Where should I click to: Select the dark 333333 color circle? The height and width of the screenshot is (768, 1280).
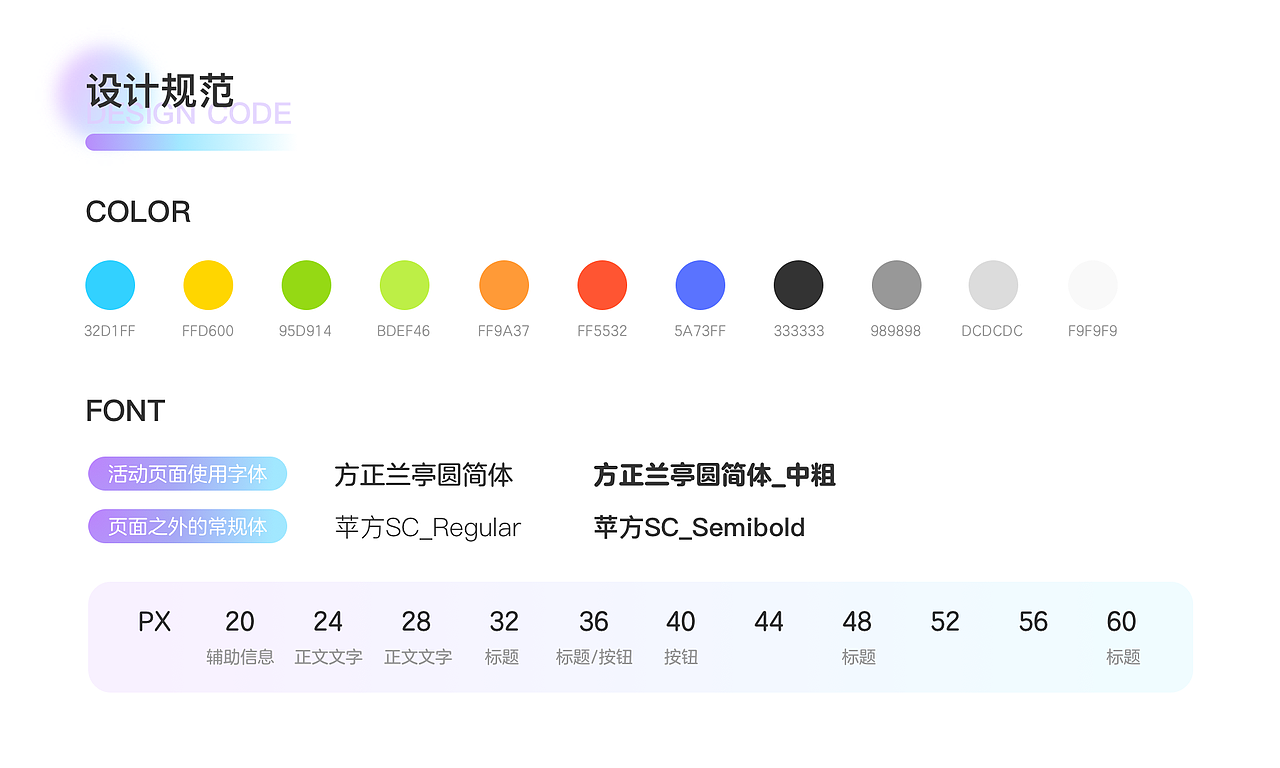(x=798, y=284)
